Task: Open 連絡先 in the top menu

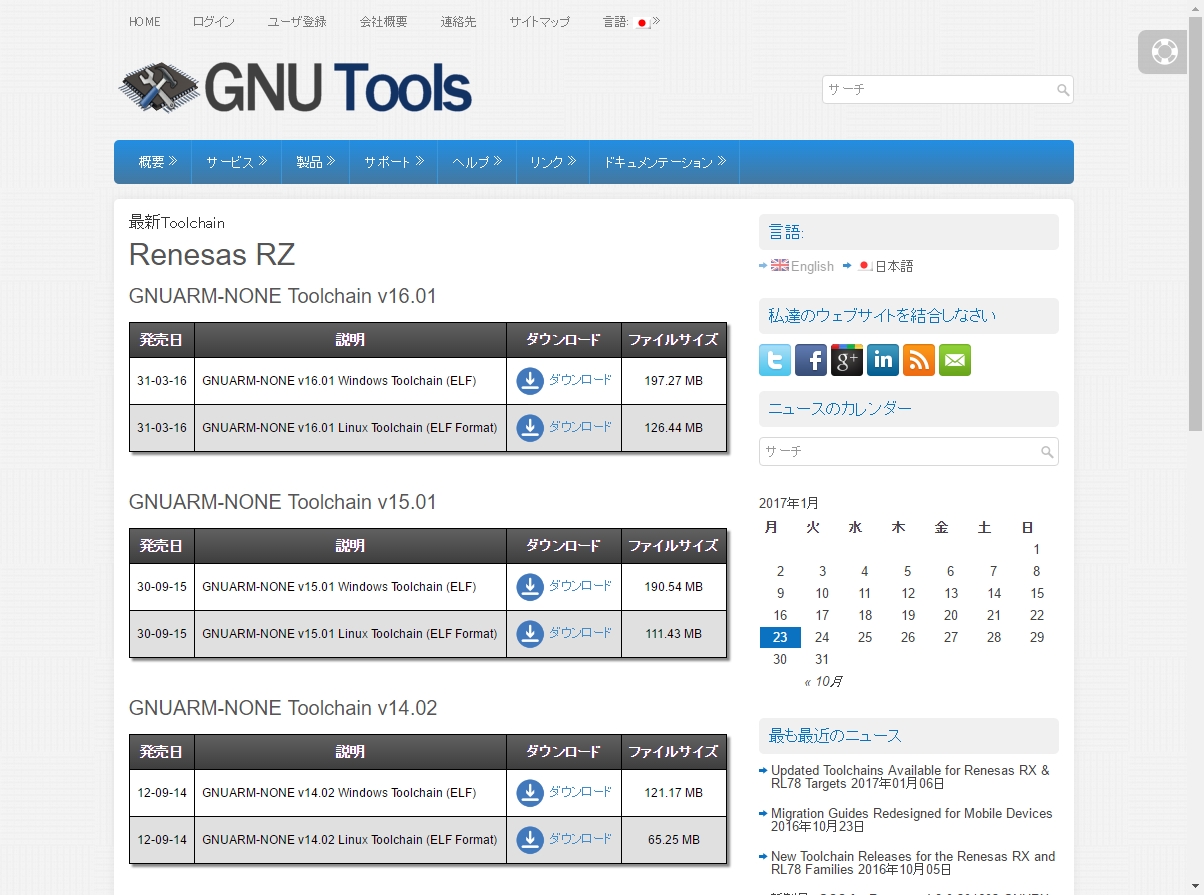Action: tap(458, 22)
